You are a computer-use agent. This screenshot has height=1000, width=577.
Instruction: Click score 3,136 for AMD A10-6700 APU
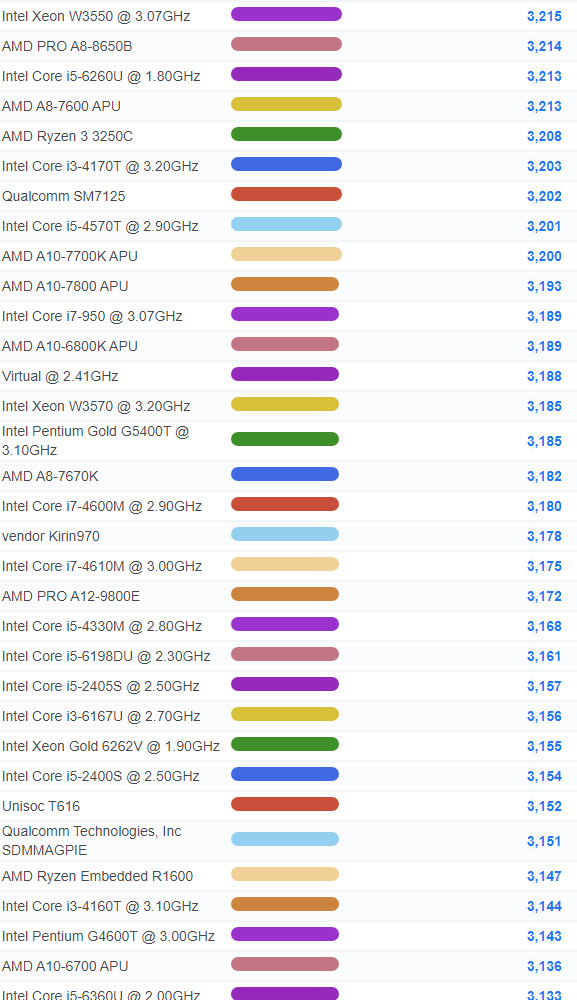pyautogui.click(x=544, y=966)
